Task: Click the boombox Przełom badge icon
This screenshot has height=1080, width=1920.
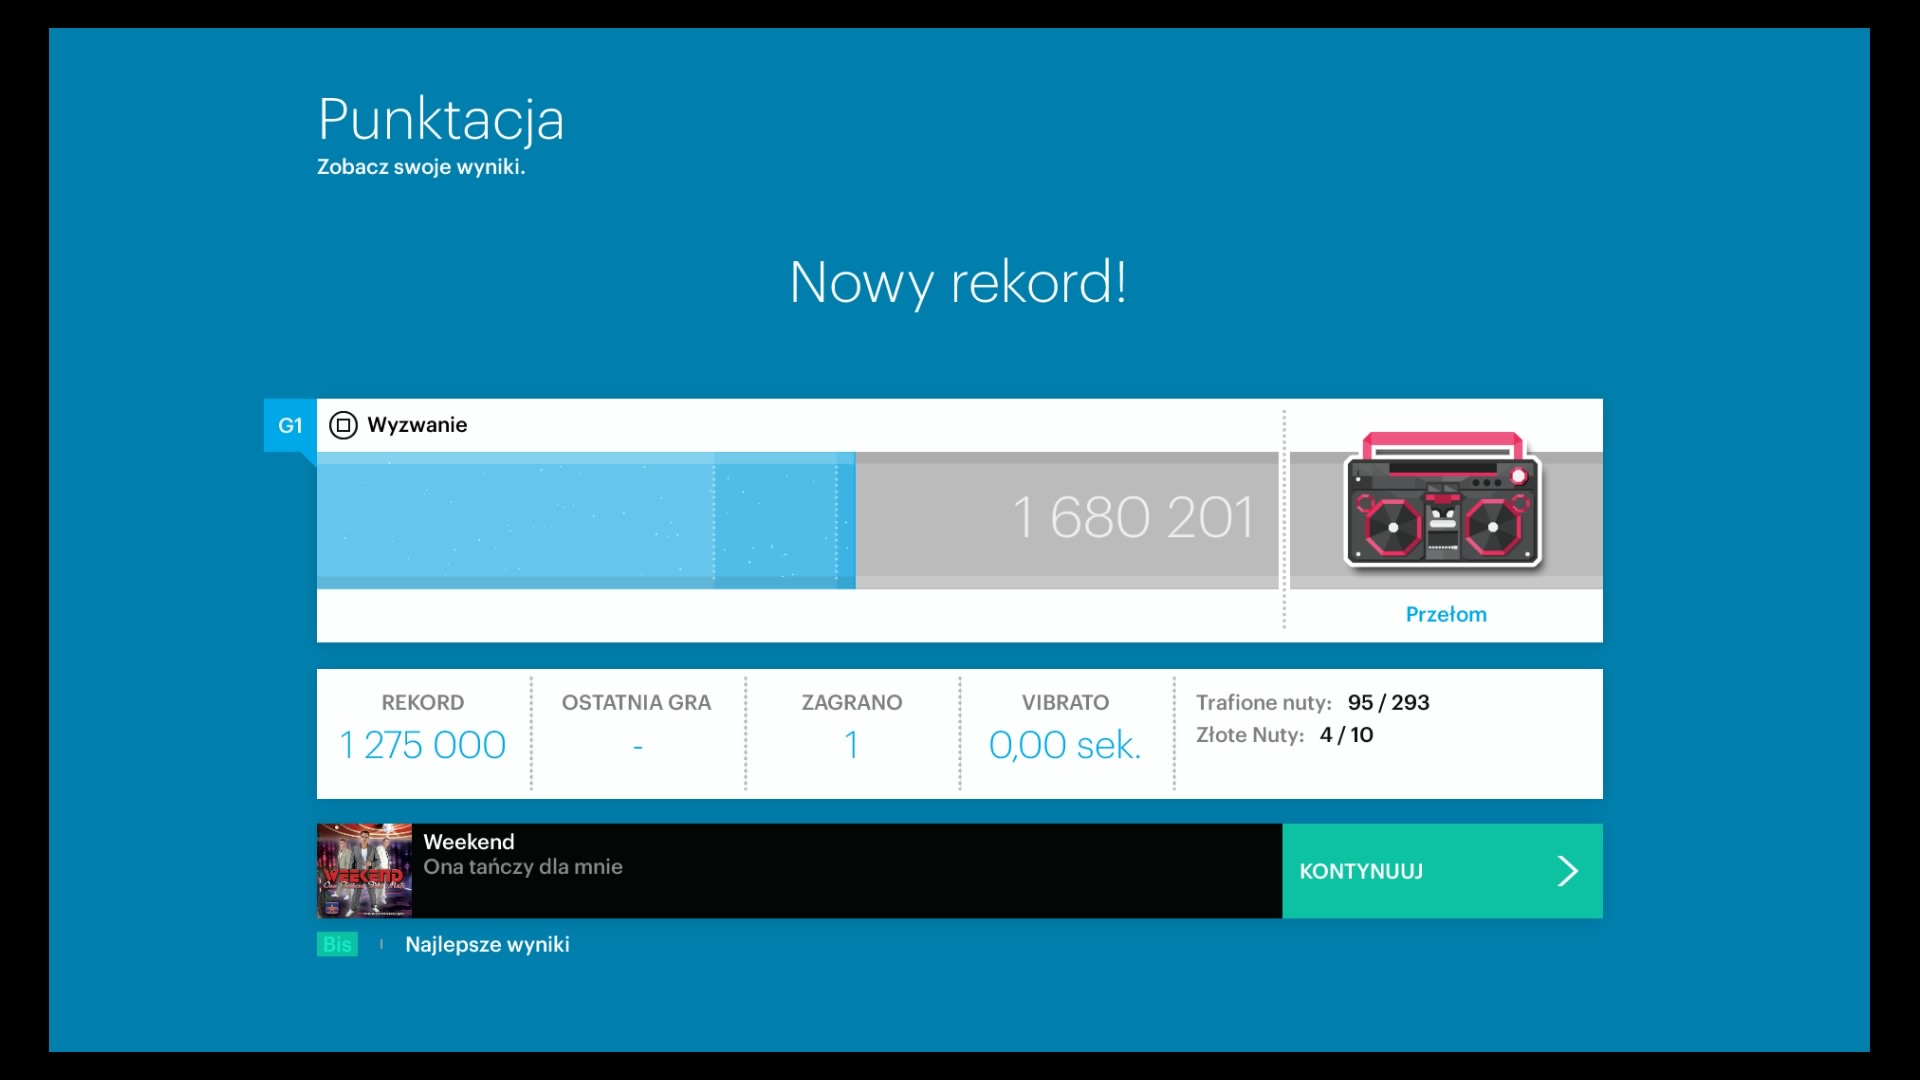Action: [x=1443, y=502]
